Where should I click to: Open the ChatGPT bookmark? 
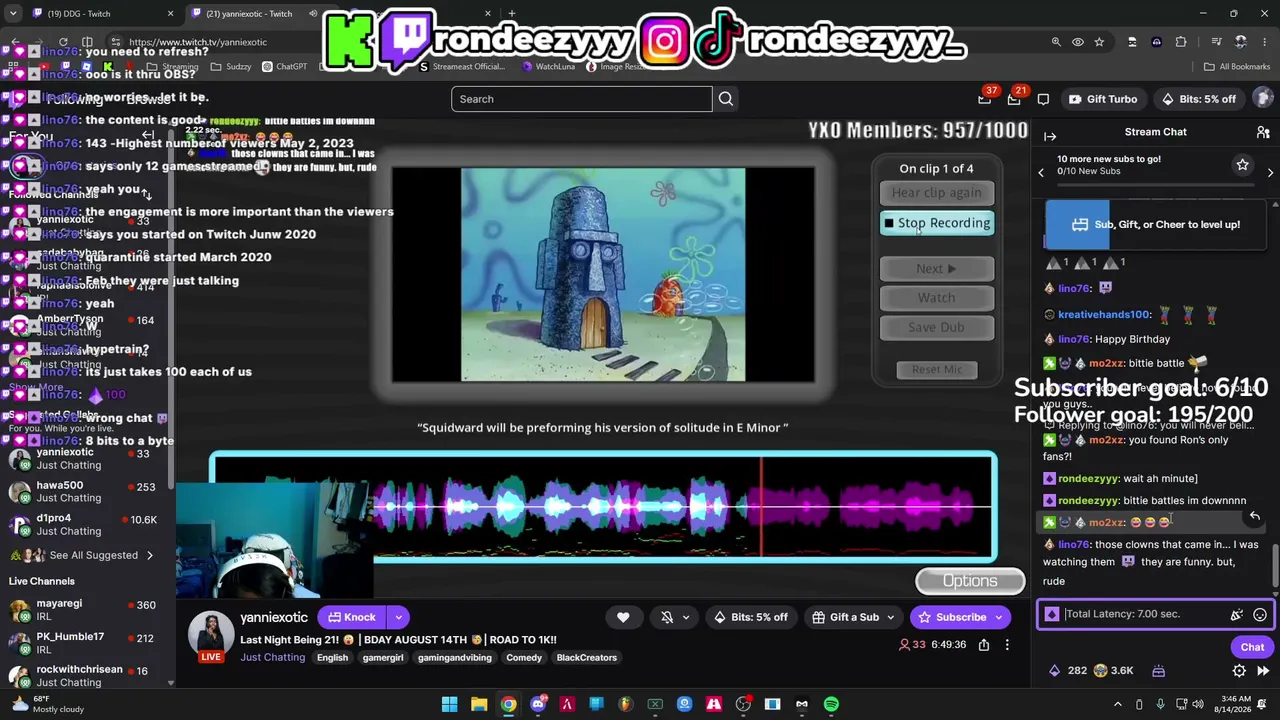coord(284,67)
